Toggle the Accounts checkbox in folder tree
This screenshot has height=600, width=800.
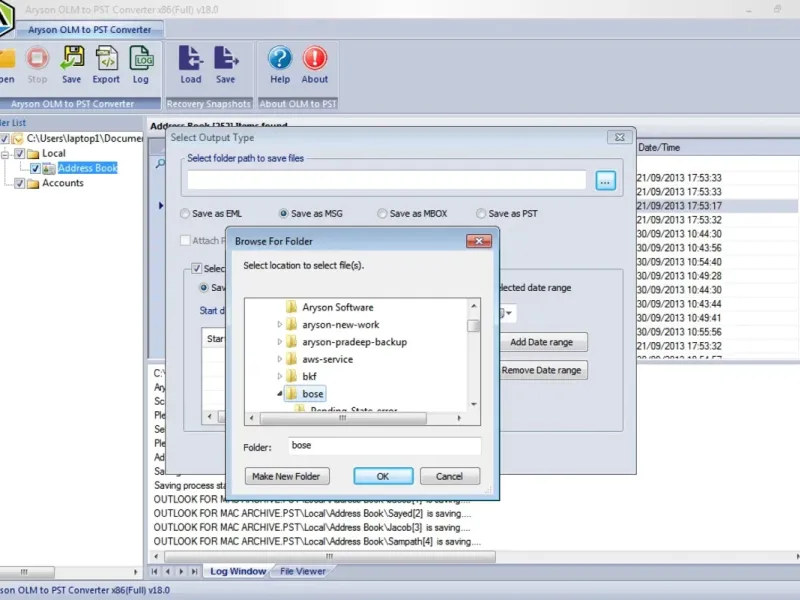(19, 183)
